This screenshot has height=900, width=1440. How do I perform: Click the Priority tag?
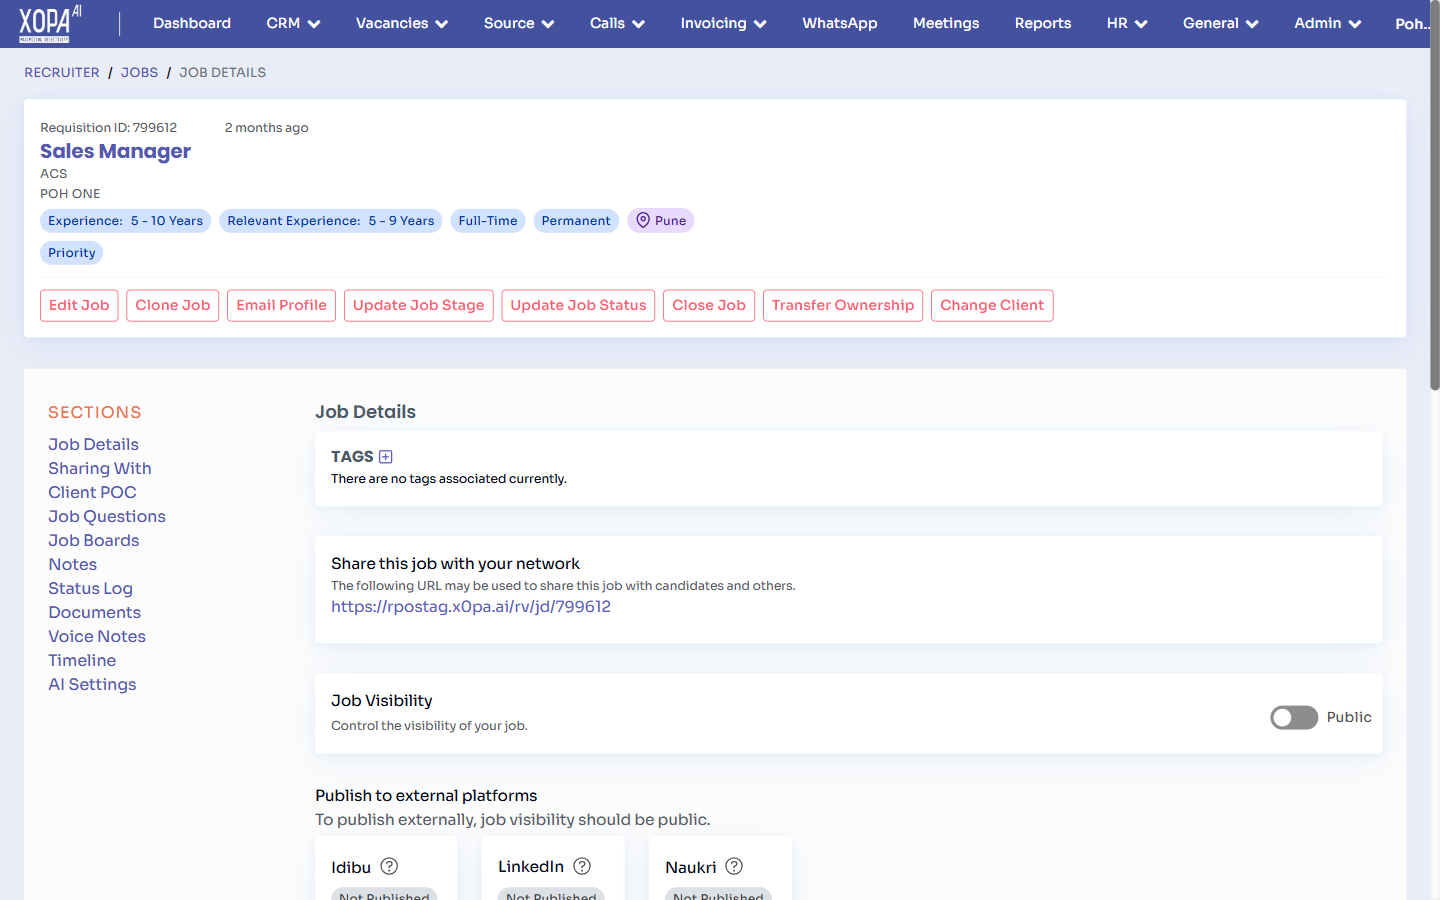coord(72,253)
